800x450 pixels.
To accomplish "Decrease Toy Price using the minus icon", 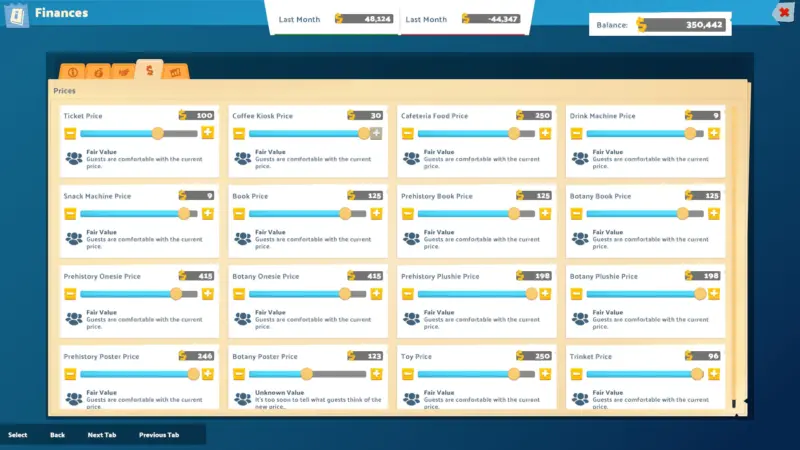I will [x=408, y=374].
